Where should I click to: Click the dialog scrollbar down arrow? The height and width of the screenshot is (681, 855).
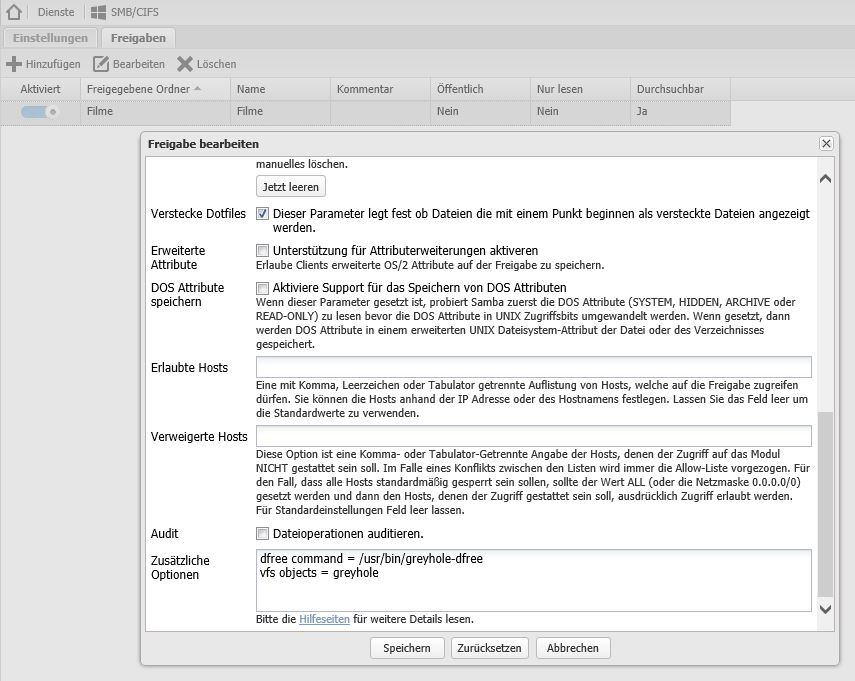(x=826, y=609)
